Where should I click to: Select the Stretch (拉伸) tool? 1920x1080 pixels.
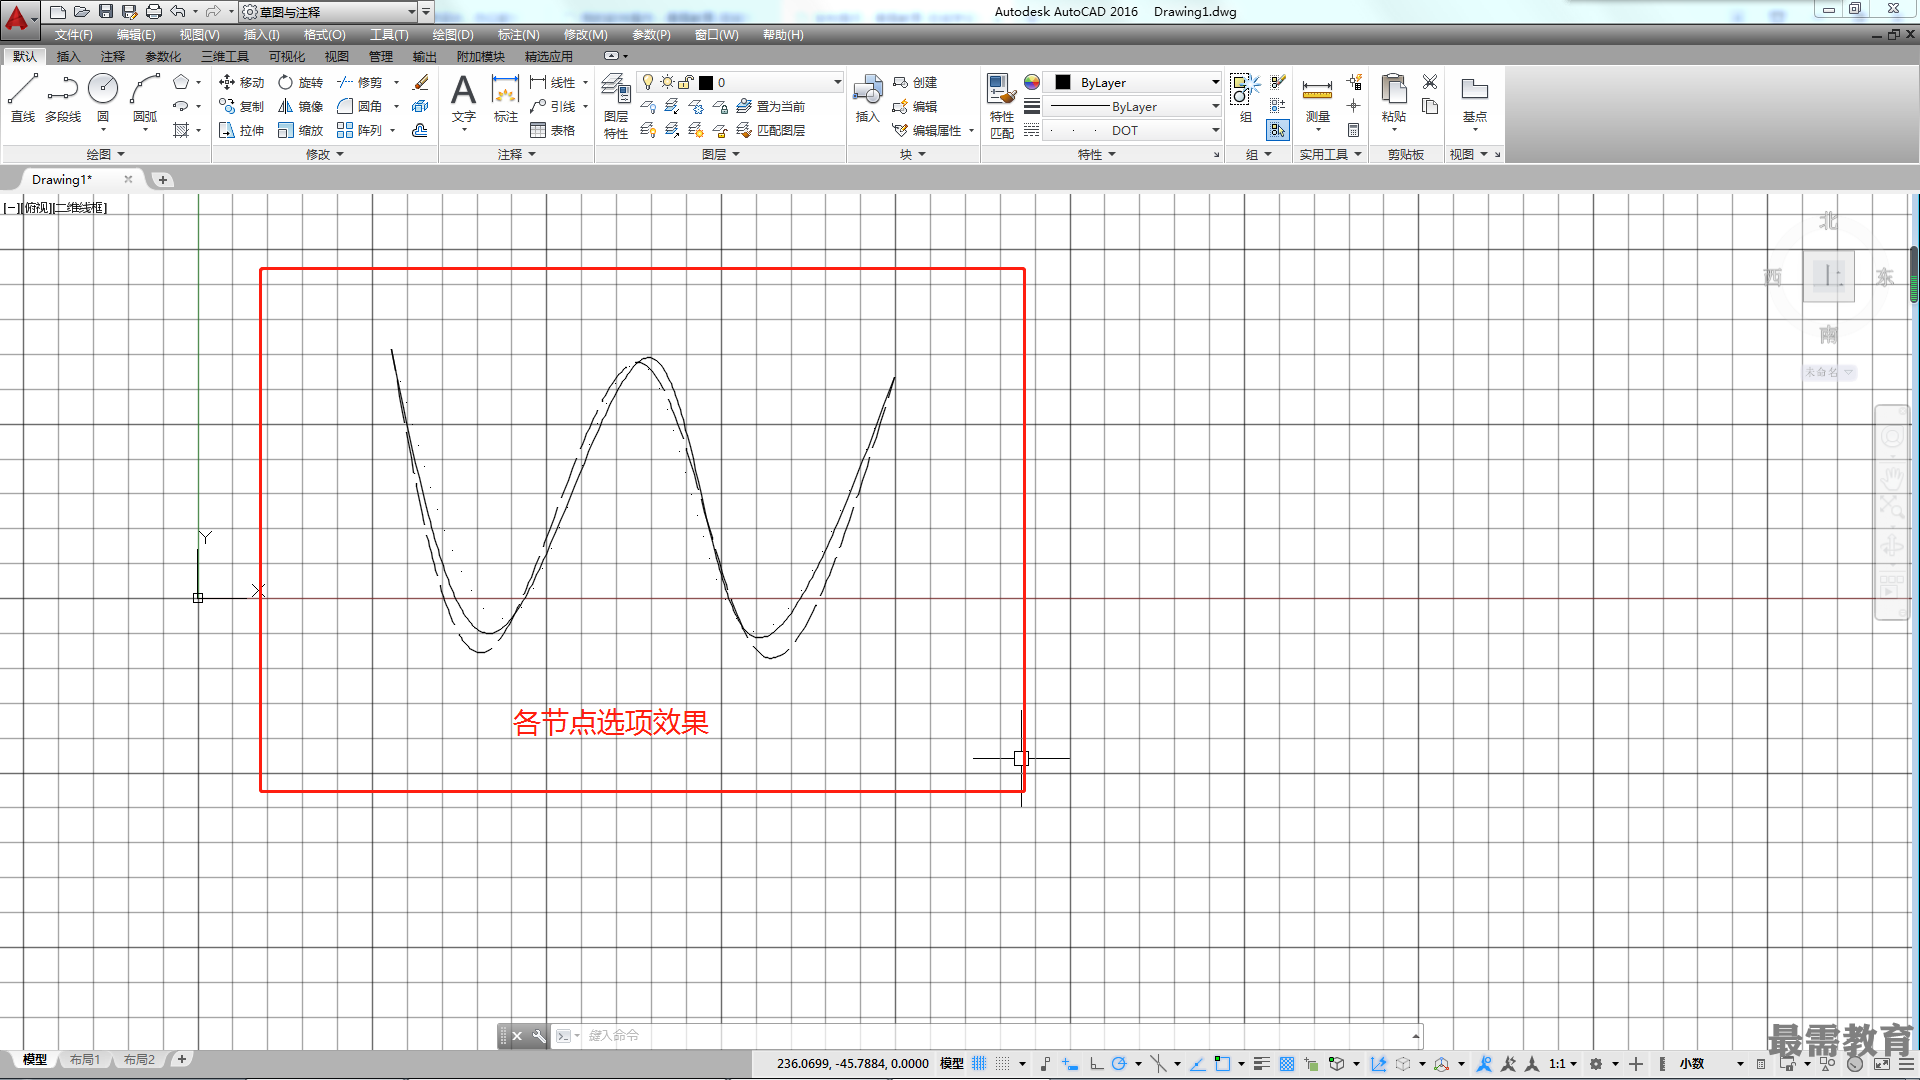click(x=241, y=130)
